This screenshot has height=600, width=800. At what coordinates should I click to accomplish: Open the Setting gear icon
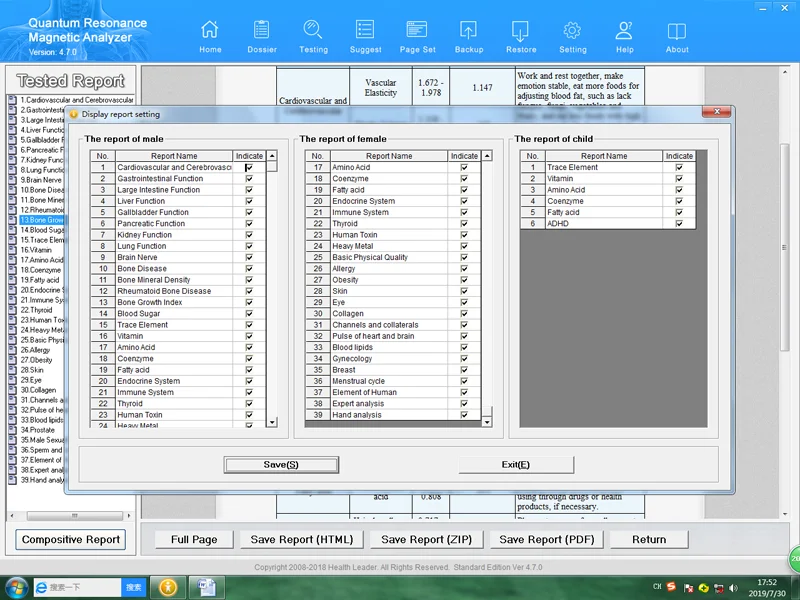pyautogui.click(x=573, y=31)
